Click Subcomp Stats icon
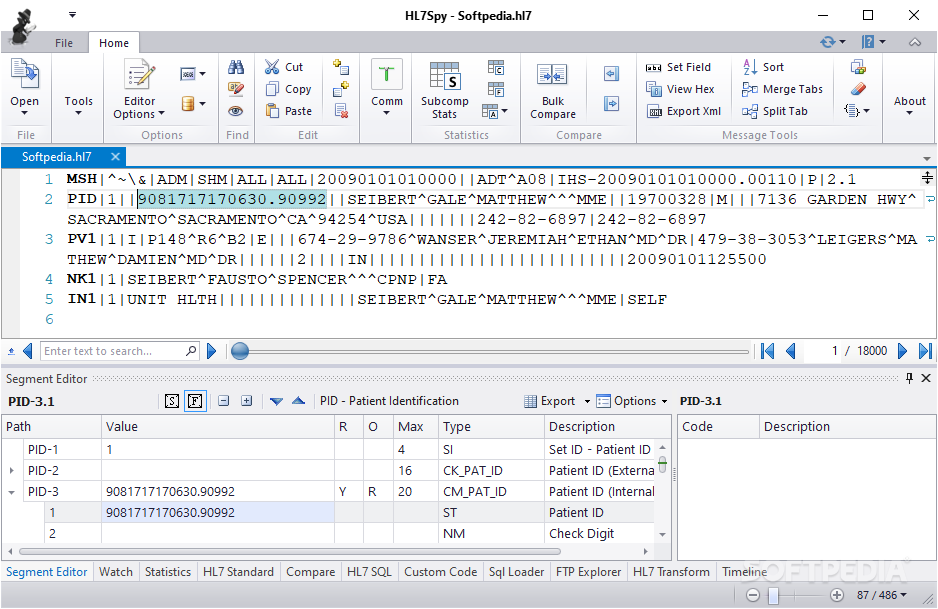The width and height of the screenshot is (938, 609). tap(444, 90)
